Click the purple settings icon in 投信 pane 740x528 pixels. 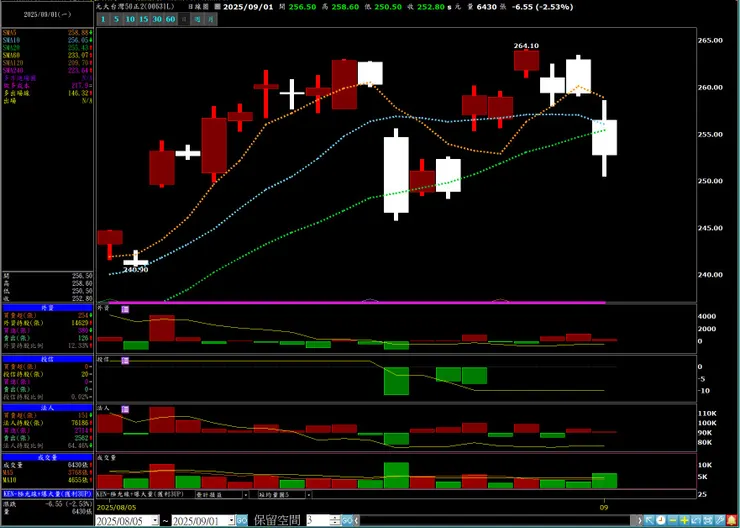click(x=125, y=360)
